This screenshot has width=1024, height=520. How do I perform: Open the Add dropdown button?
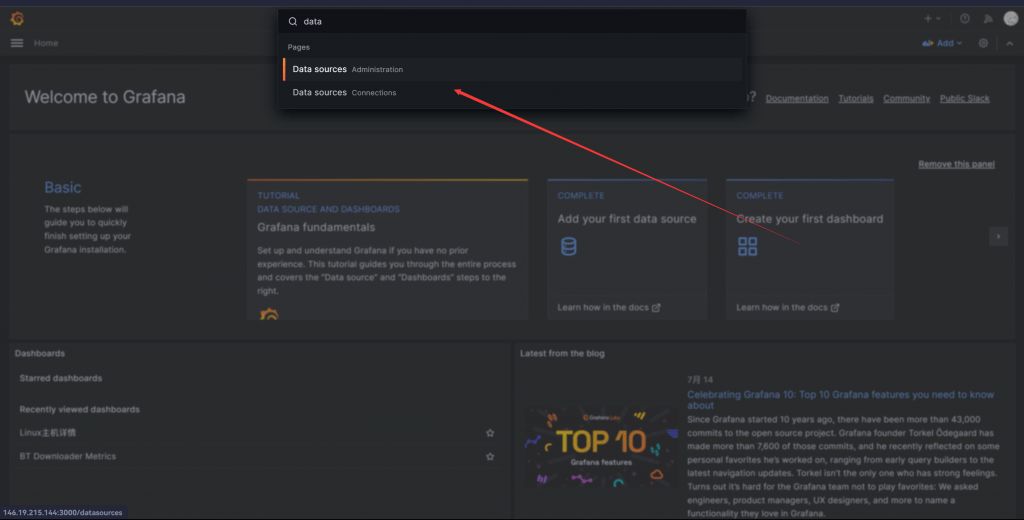pyautogui.click(x=942, y=43)
